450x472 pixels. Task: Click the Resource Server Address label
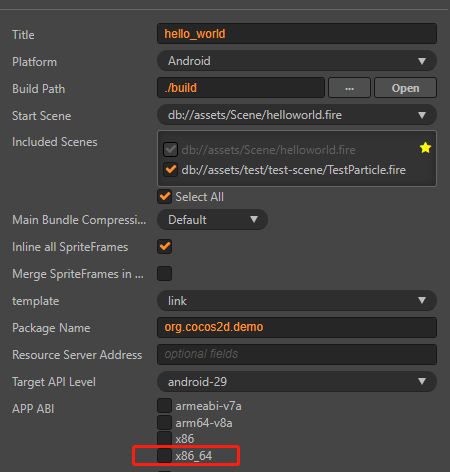pos(77,355)
